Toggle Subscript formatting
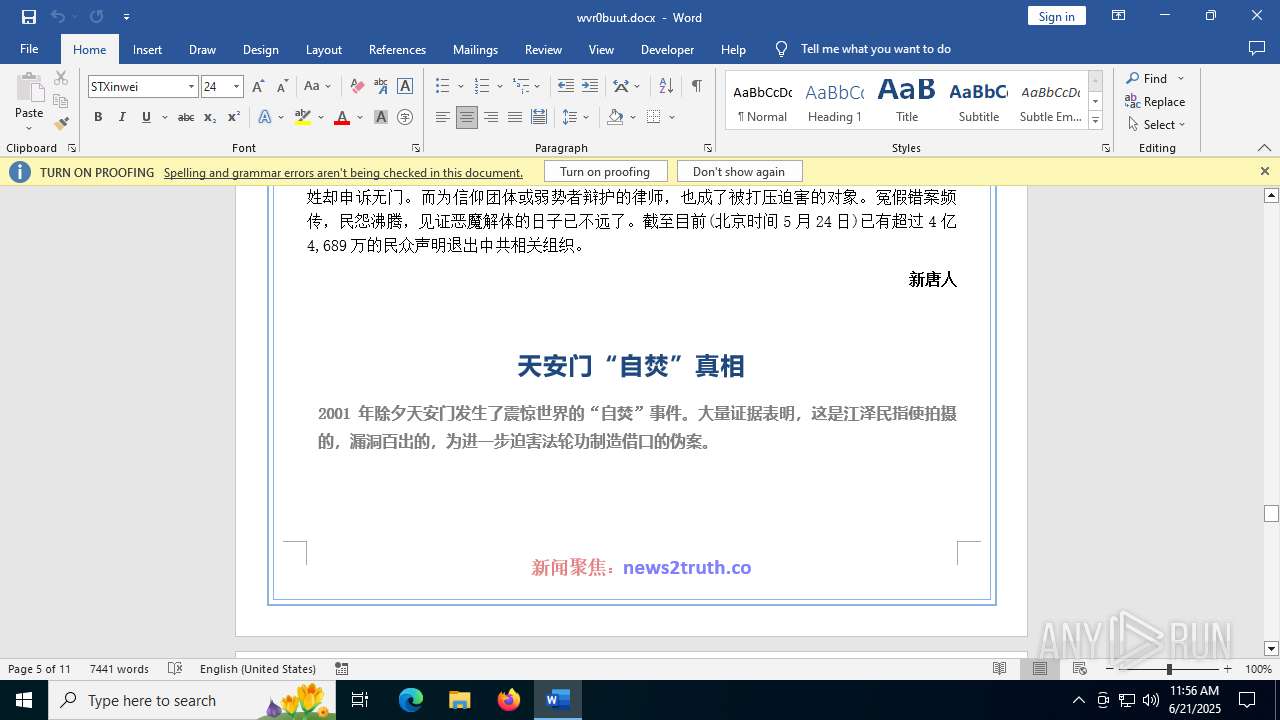1280x720 pixels. 210,117
